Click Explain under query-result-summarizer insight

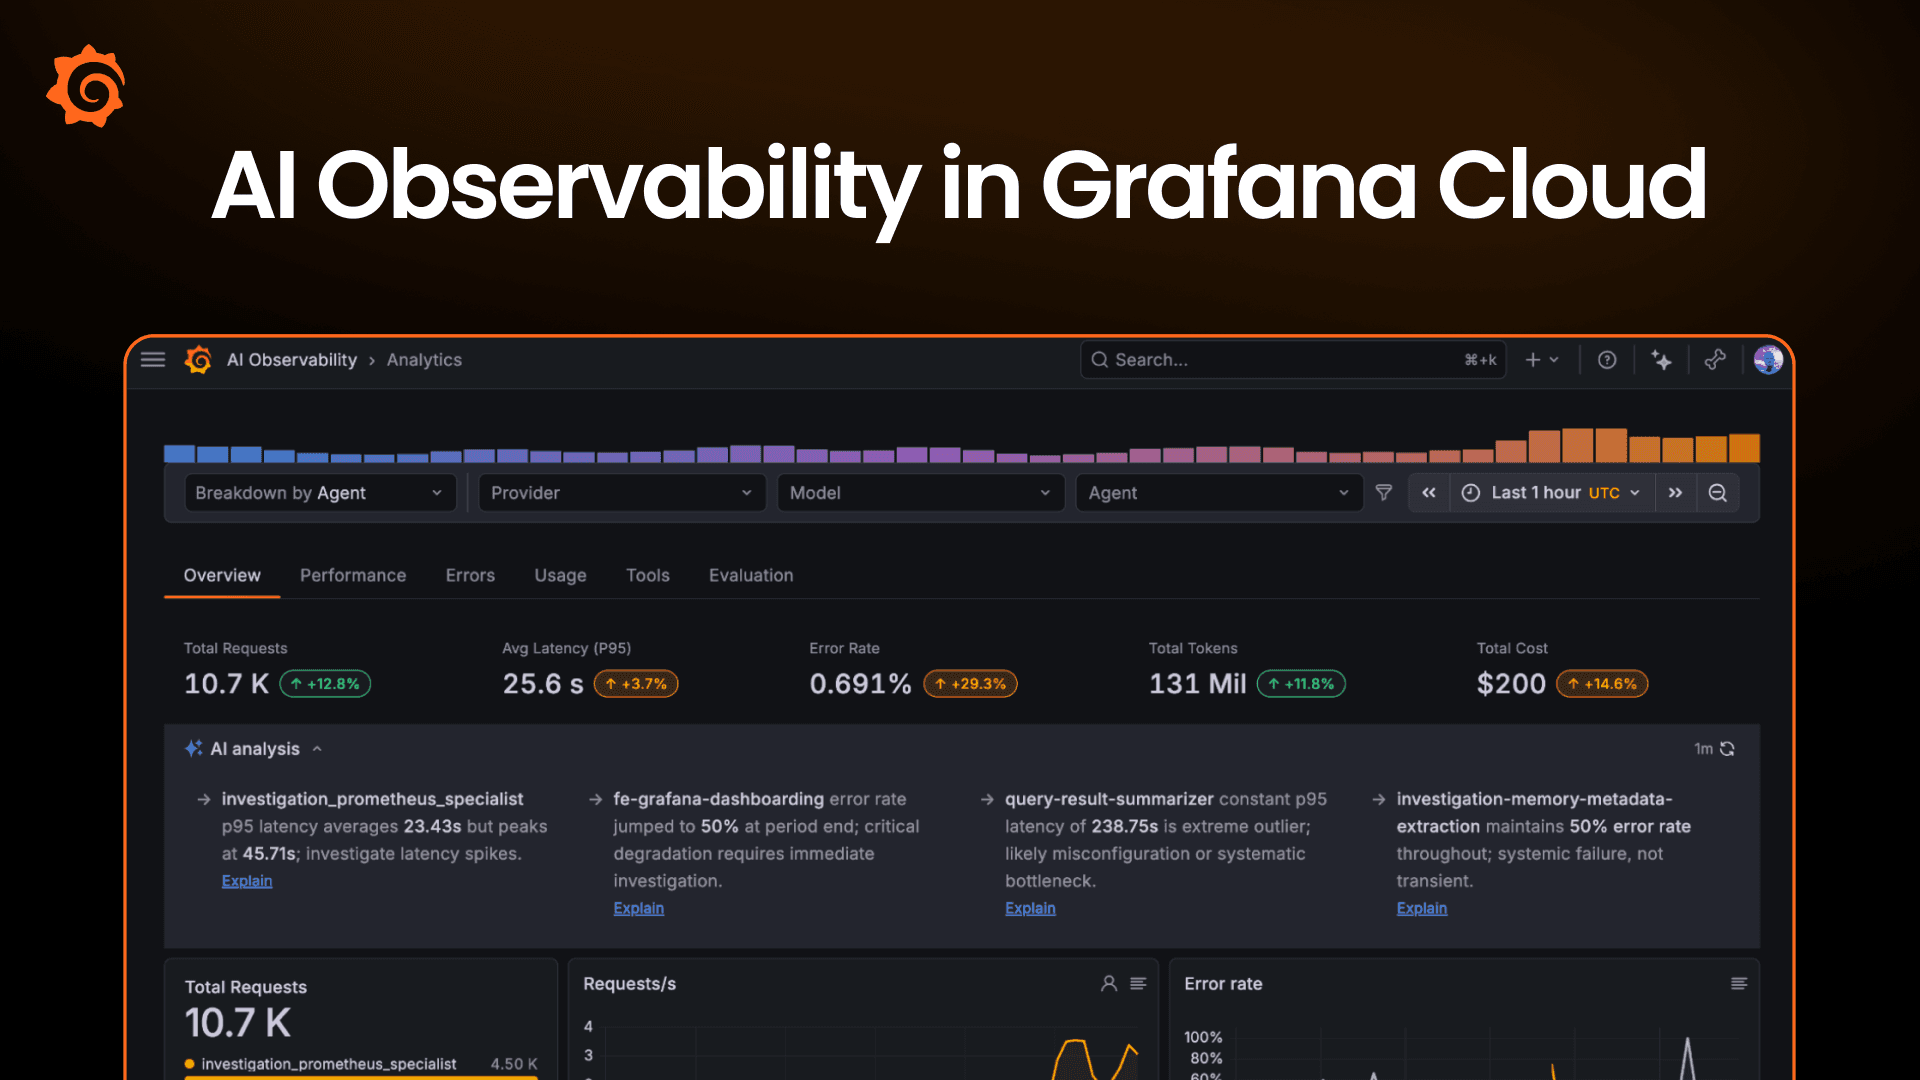(1030, 908)
